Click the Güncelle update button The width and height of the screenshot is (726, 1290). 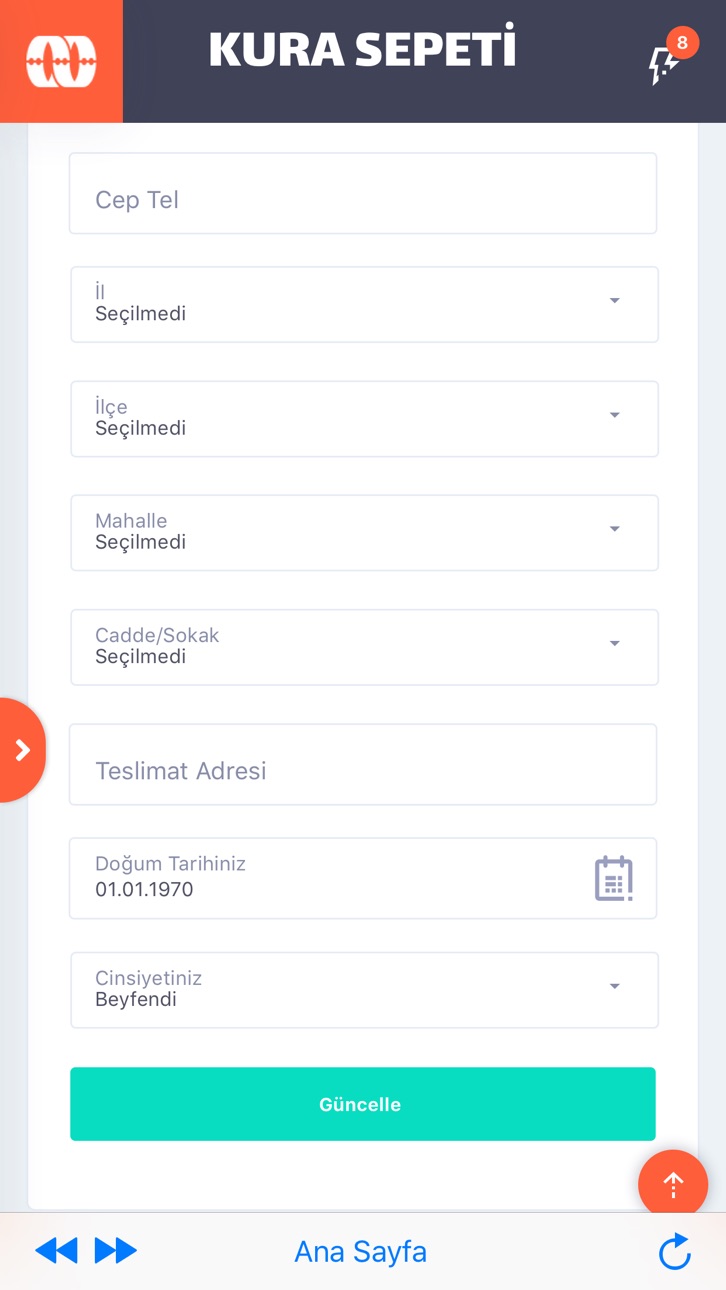coord(363,1104)
